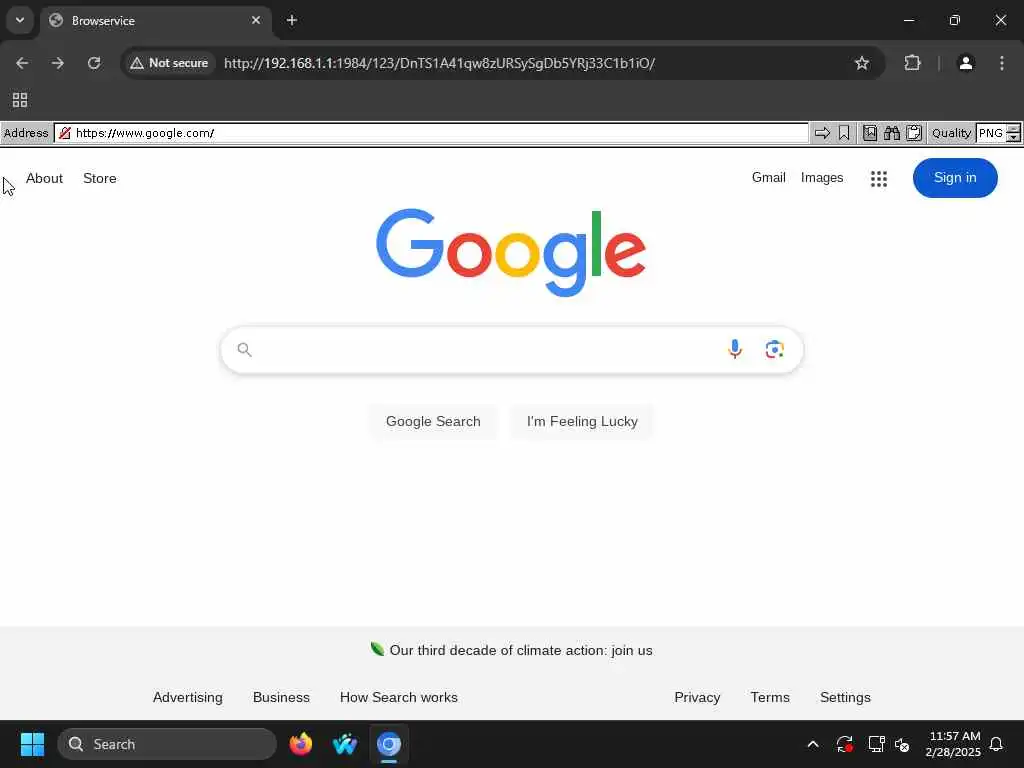Click the Browservice go arrow button
The image size is (1024, 768).
point(822,133)
